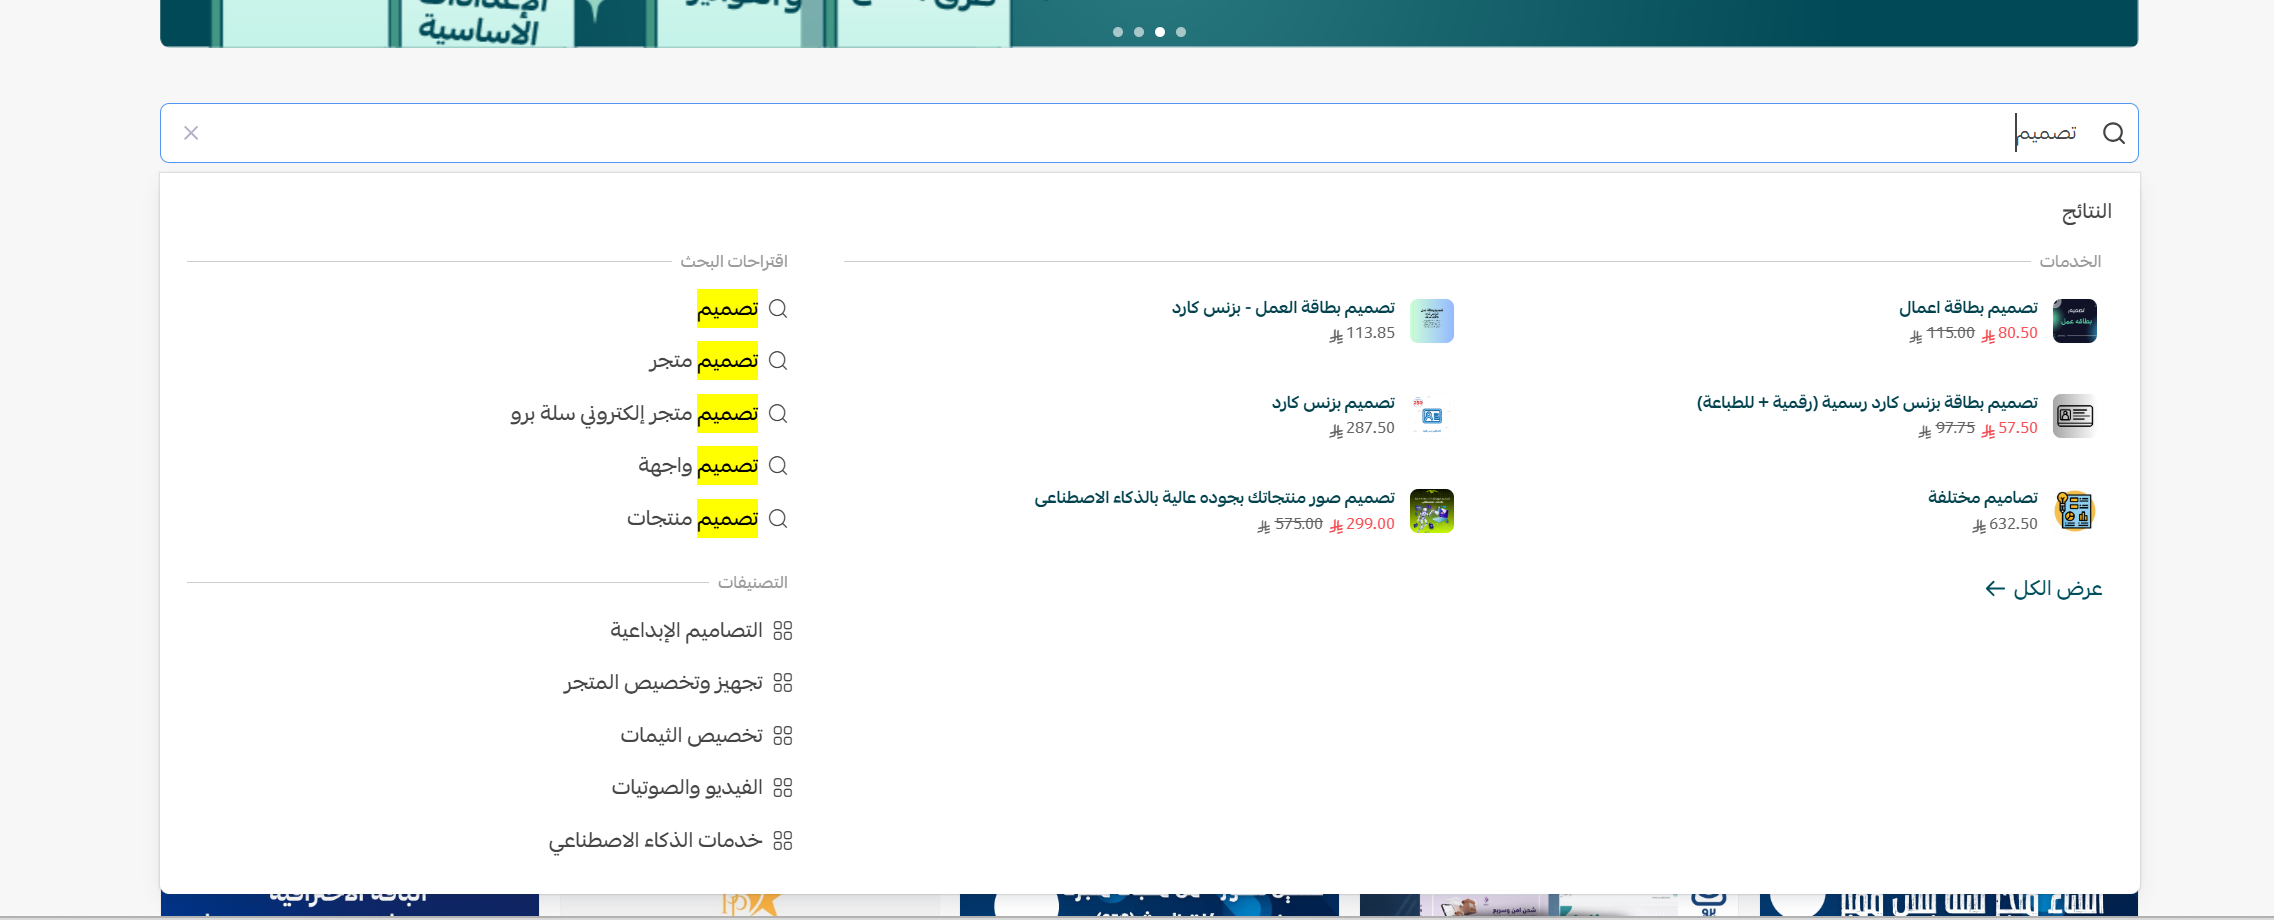Click search icon beside تصميم واجهة suggestion

pyautogui.click(x=778, y=465)
